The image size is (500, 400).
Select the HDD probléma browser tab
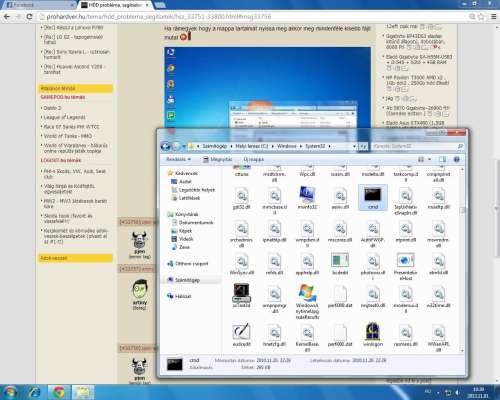115,5
